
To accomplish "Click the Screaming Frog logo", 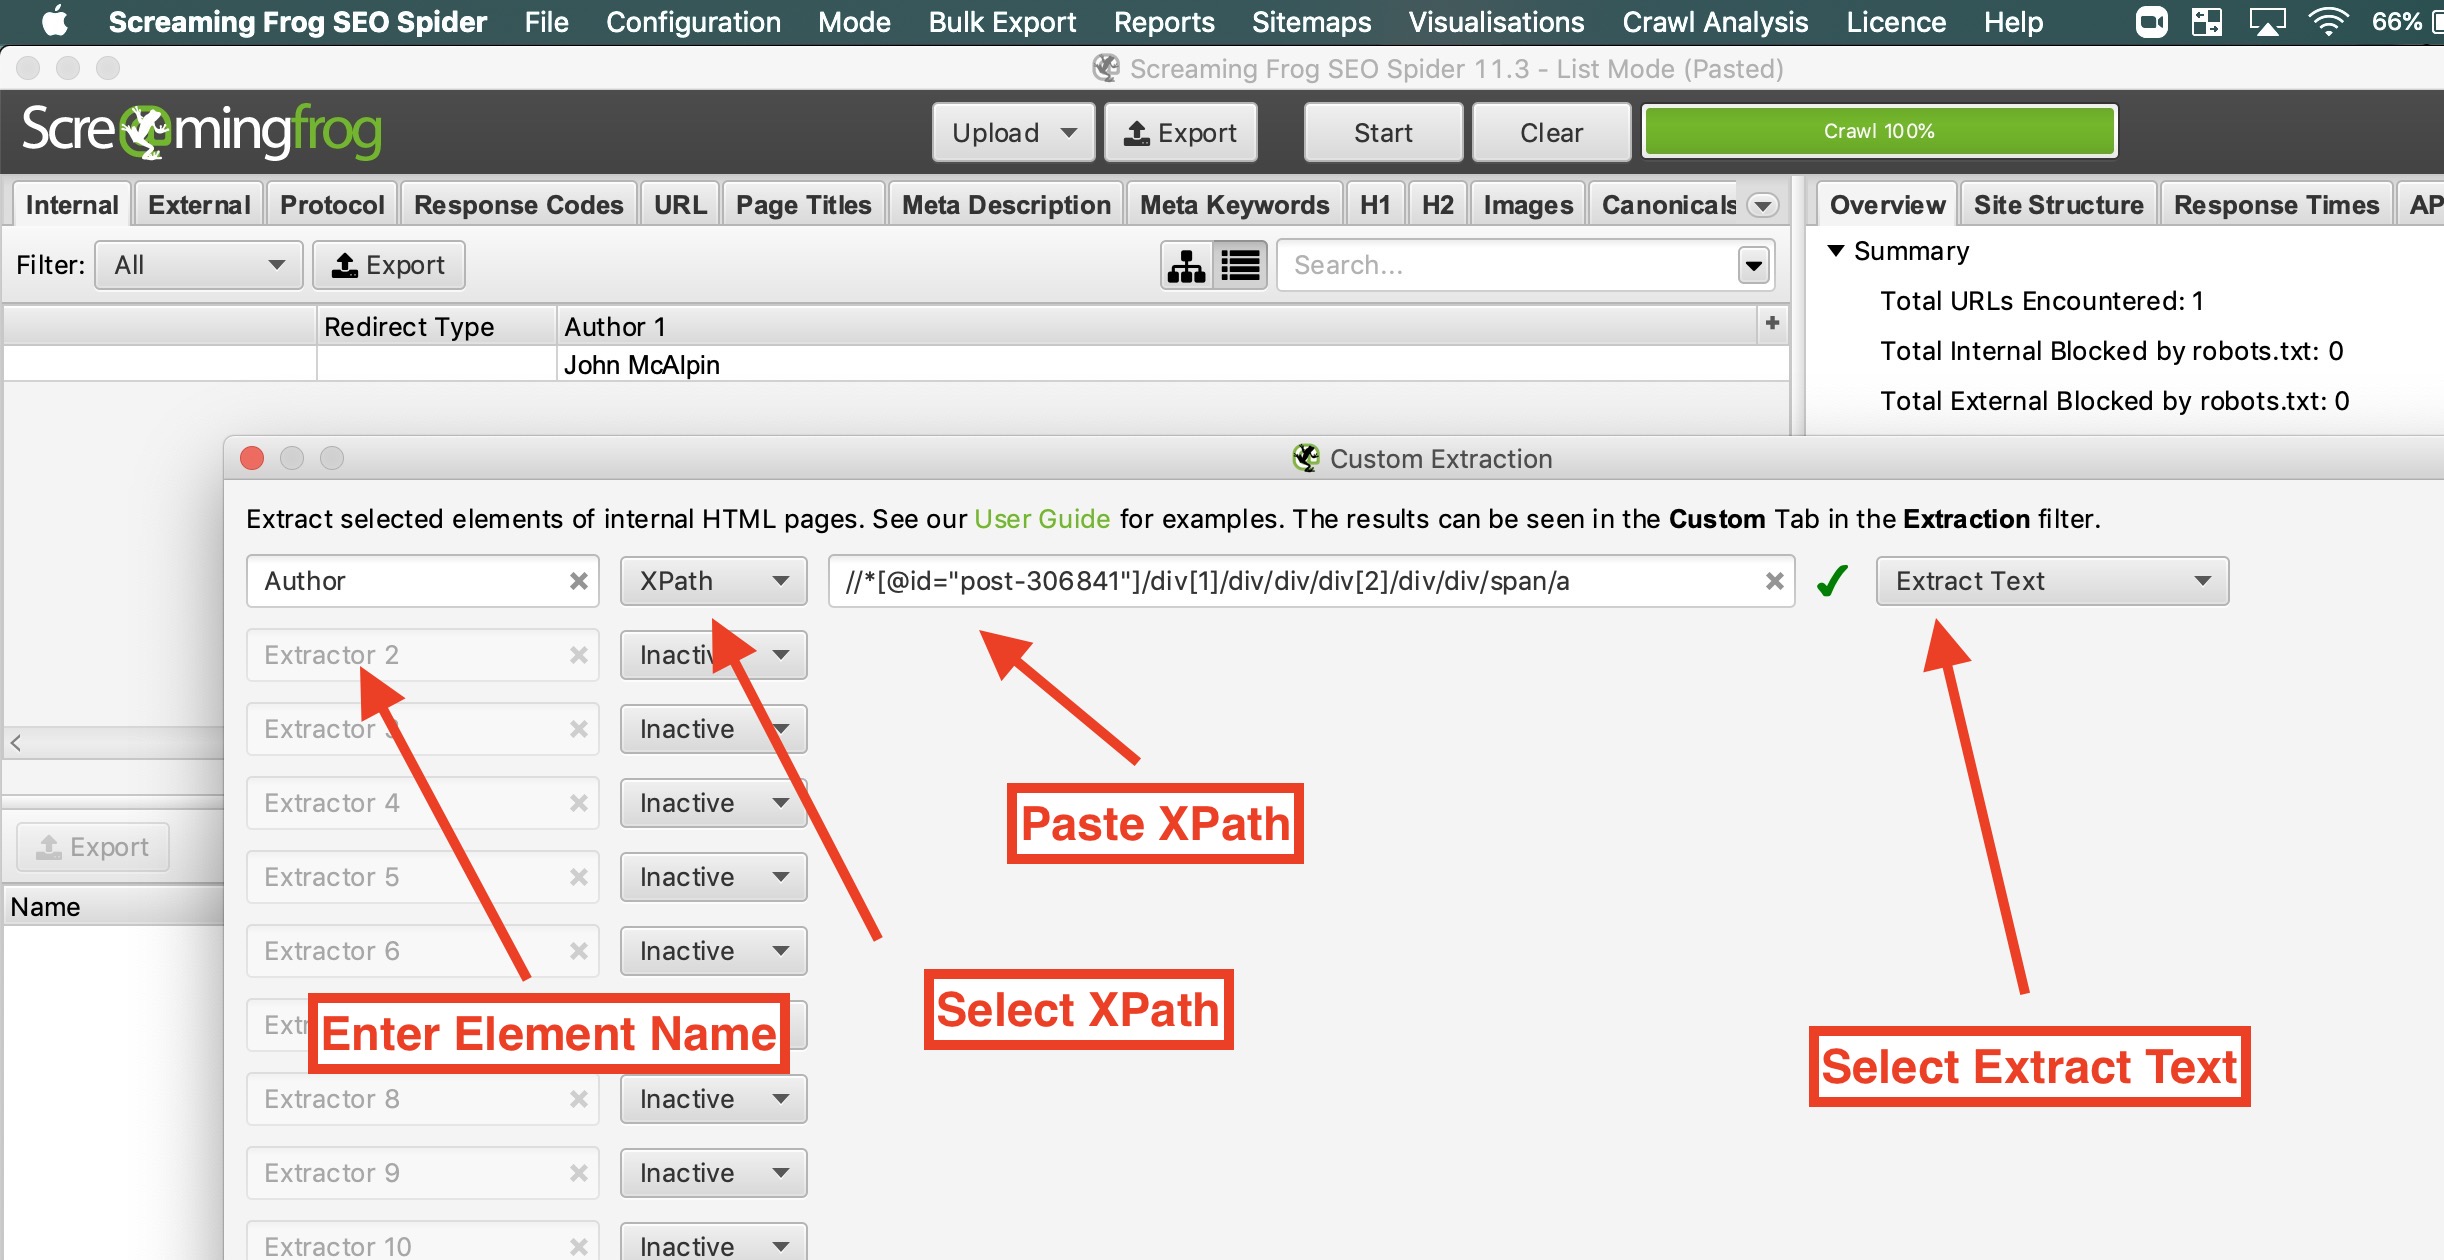I will click(x=200, y=131).
